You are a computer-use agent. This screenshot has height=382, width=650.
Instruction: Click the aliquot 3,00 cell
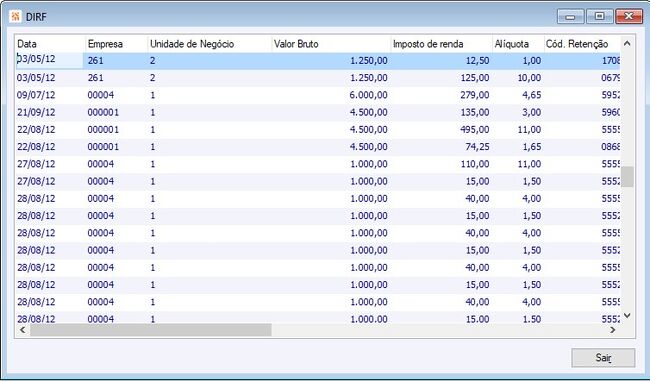[x=531, y=112]
